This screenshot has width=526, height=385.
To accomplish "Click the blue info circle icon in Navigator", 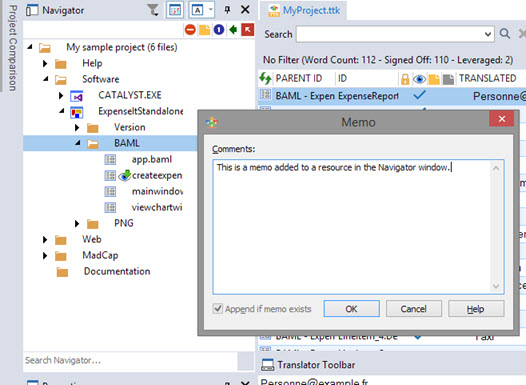I will coord(219,30).
